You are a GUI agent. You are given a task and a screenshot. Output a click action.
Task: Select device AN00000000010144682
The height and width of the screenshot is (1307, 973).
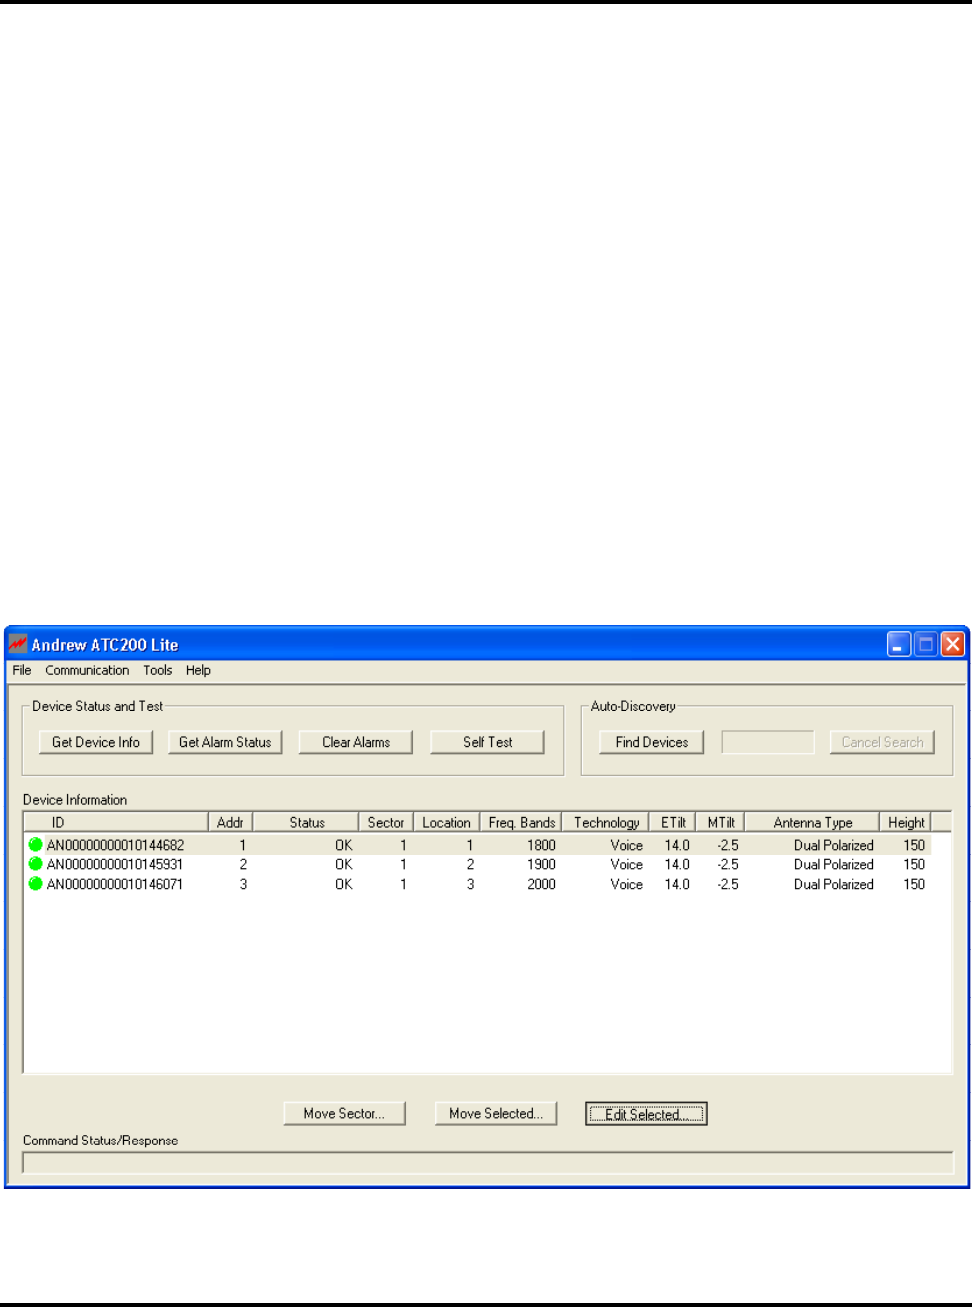[115, 845]
